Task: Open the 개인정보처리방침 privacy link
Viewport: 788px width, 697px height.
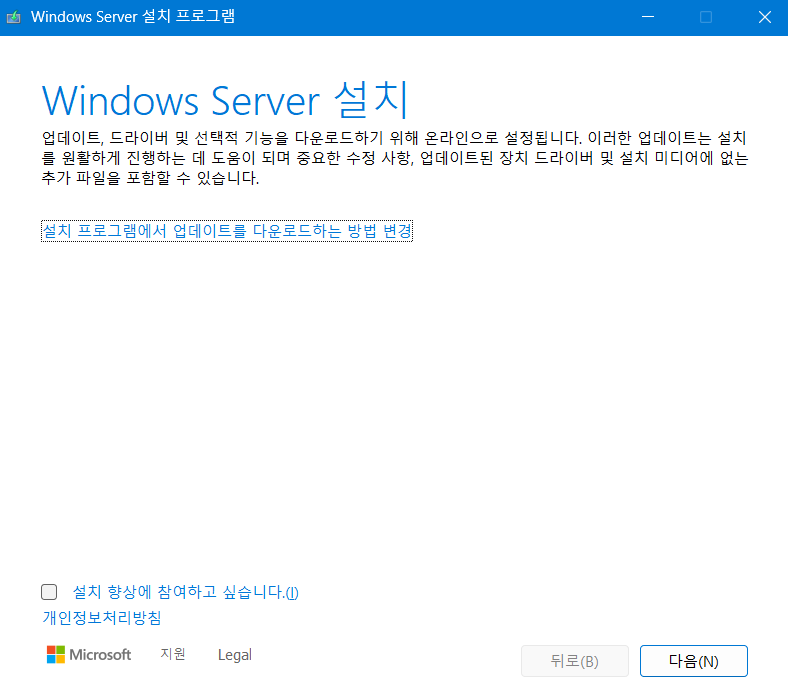Action: point(102,618)
